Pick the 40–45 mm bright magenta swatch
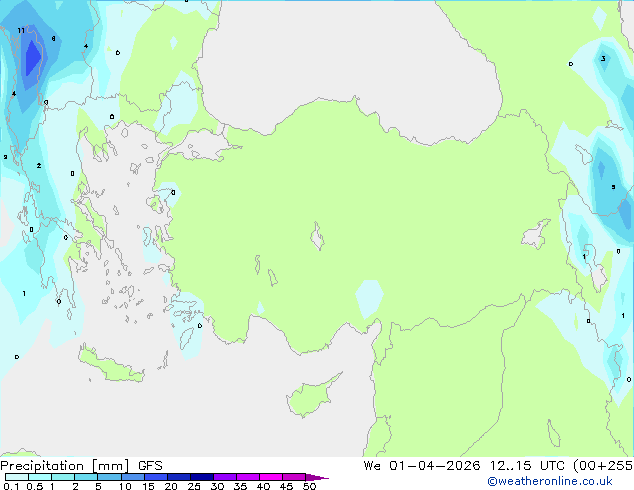 271,477
